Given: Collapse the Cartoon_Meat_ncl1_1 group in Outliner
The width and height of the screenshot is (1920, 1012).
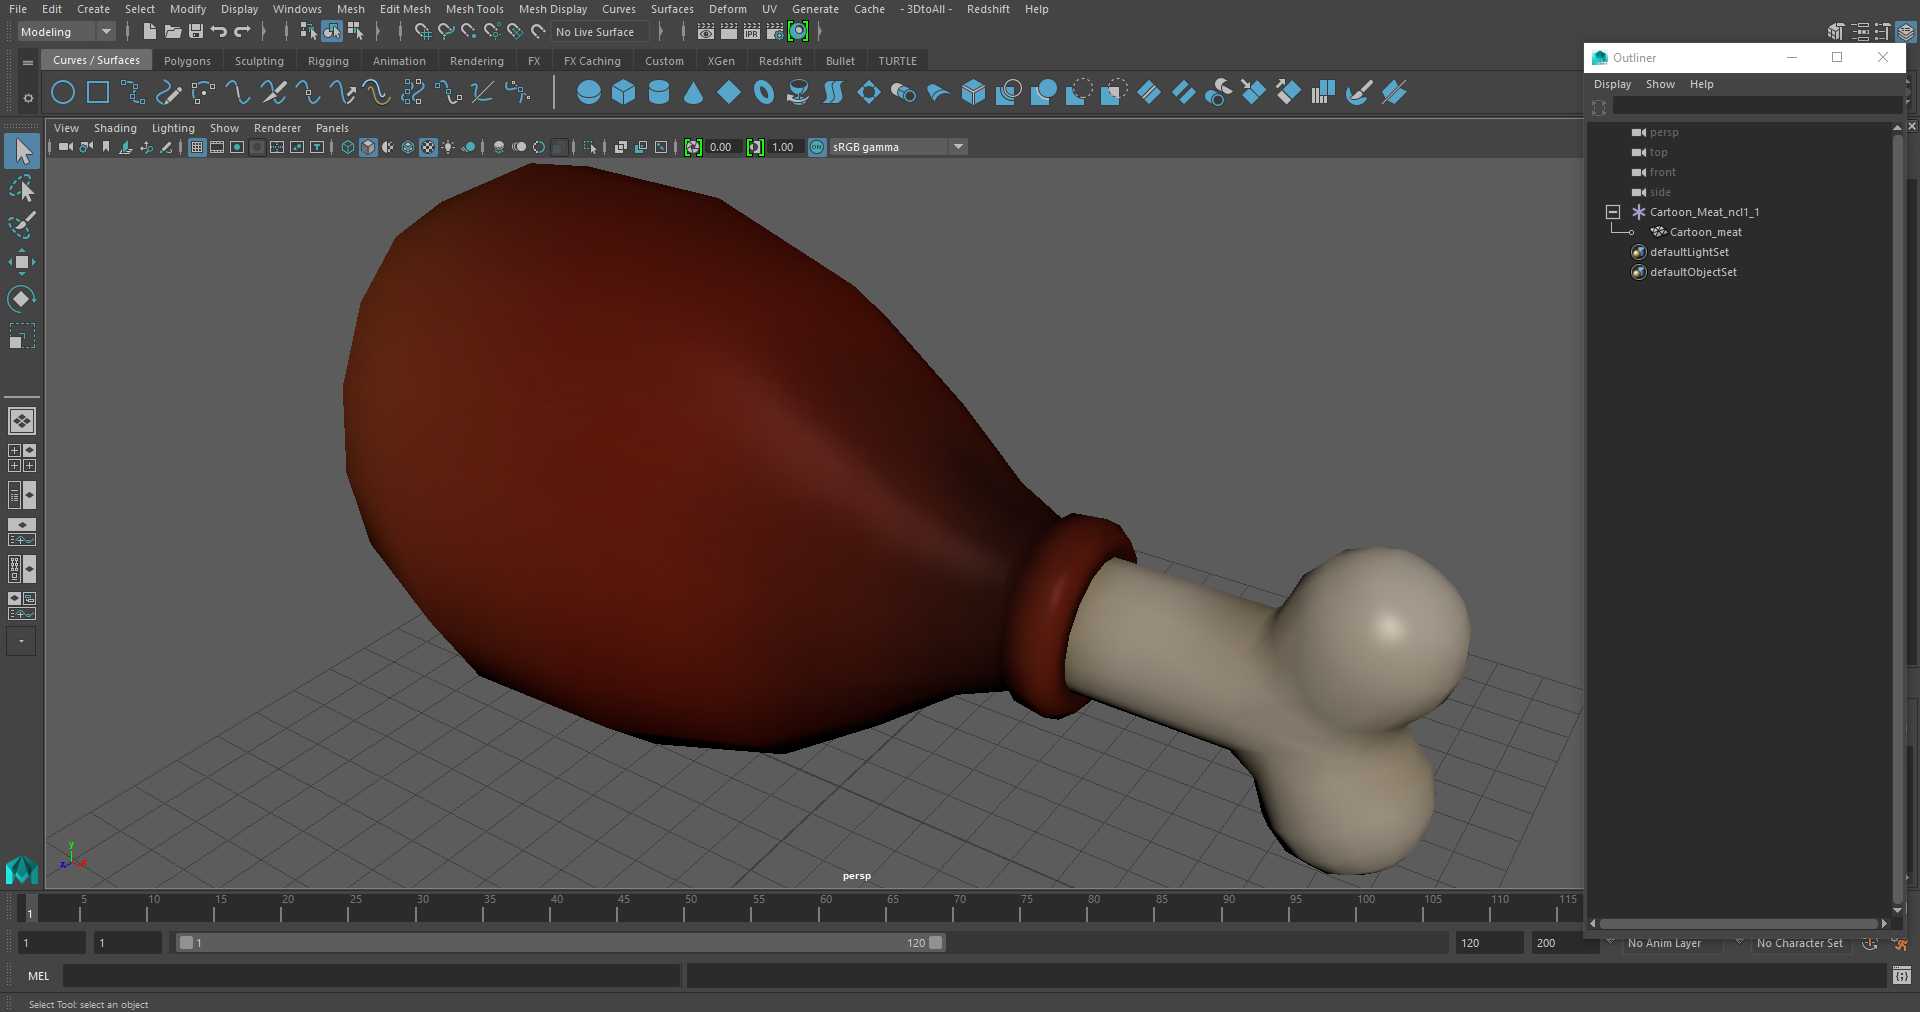Looking at the screenshot, I should (1612, 212).
